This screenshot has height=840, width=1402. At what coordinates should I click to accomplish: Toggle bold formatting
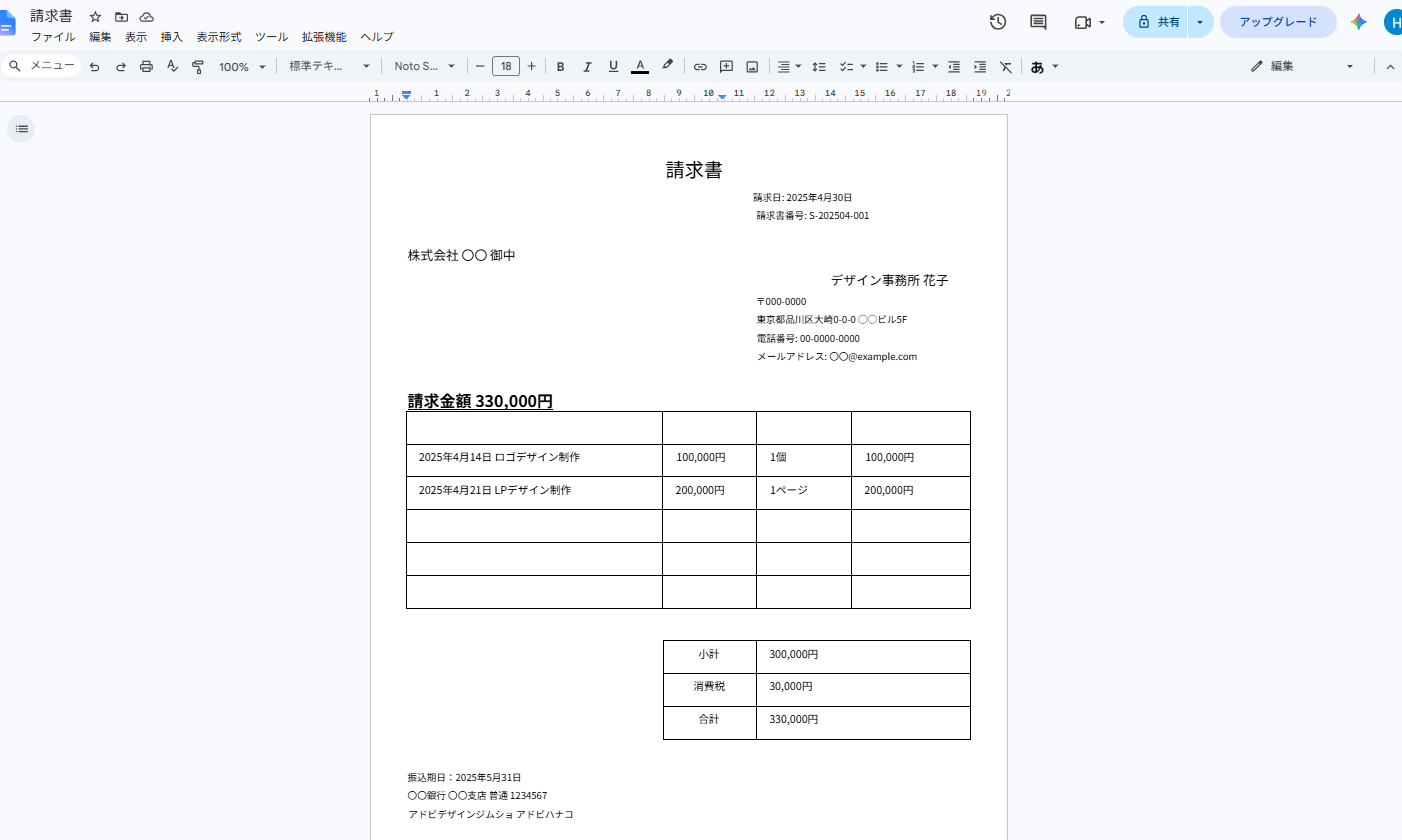pyautogui.click(x=561, y=67)
